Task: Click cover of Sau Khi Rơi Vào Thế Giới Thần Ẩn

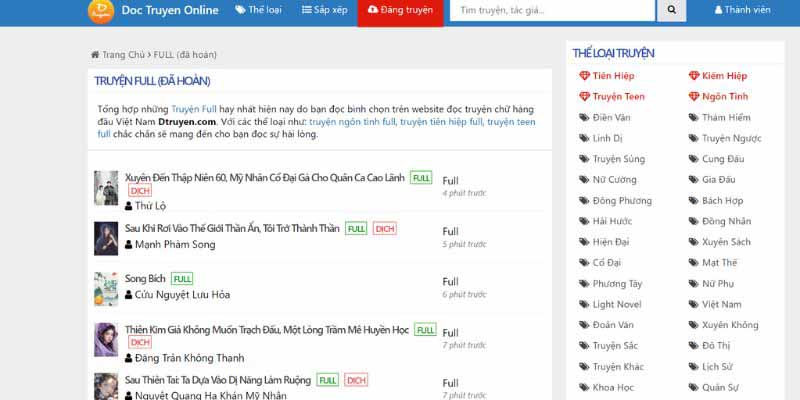Action: (106, 238)
